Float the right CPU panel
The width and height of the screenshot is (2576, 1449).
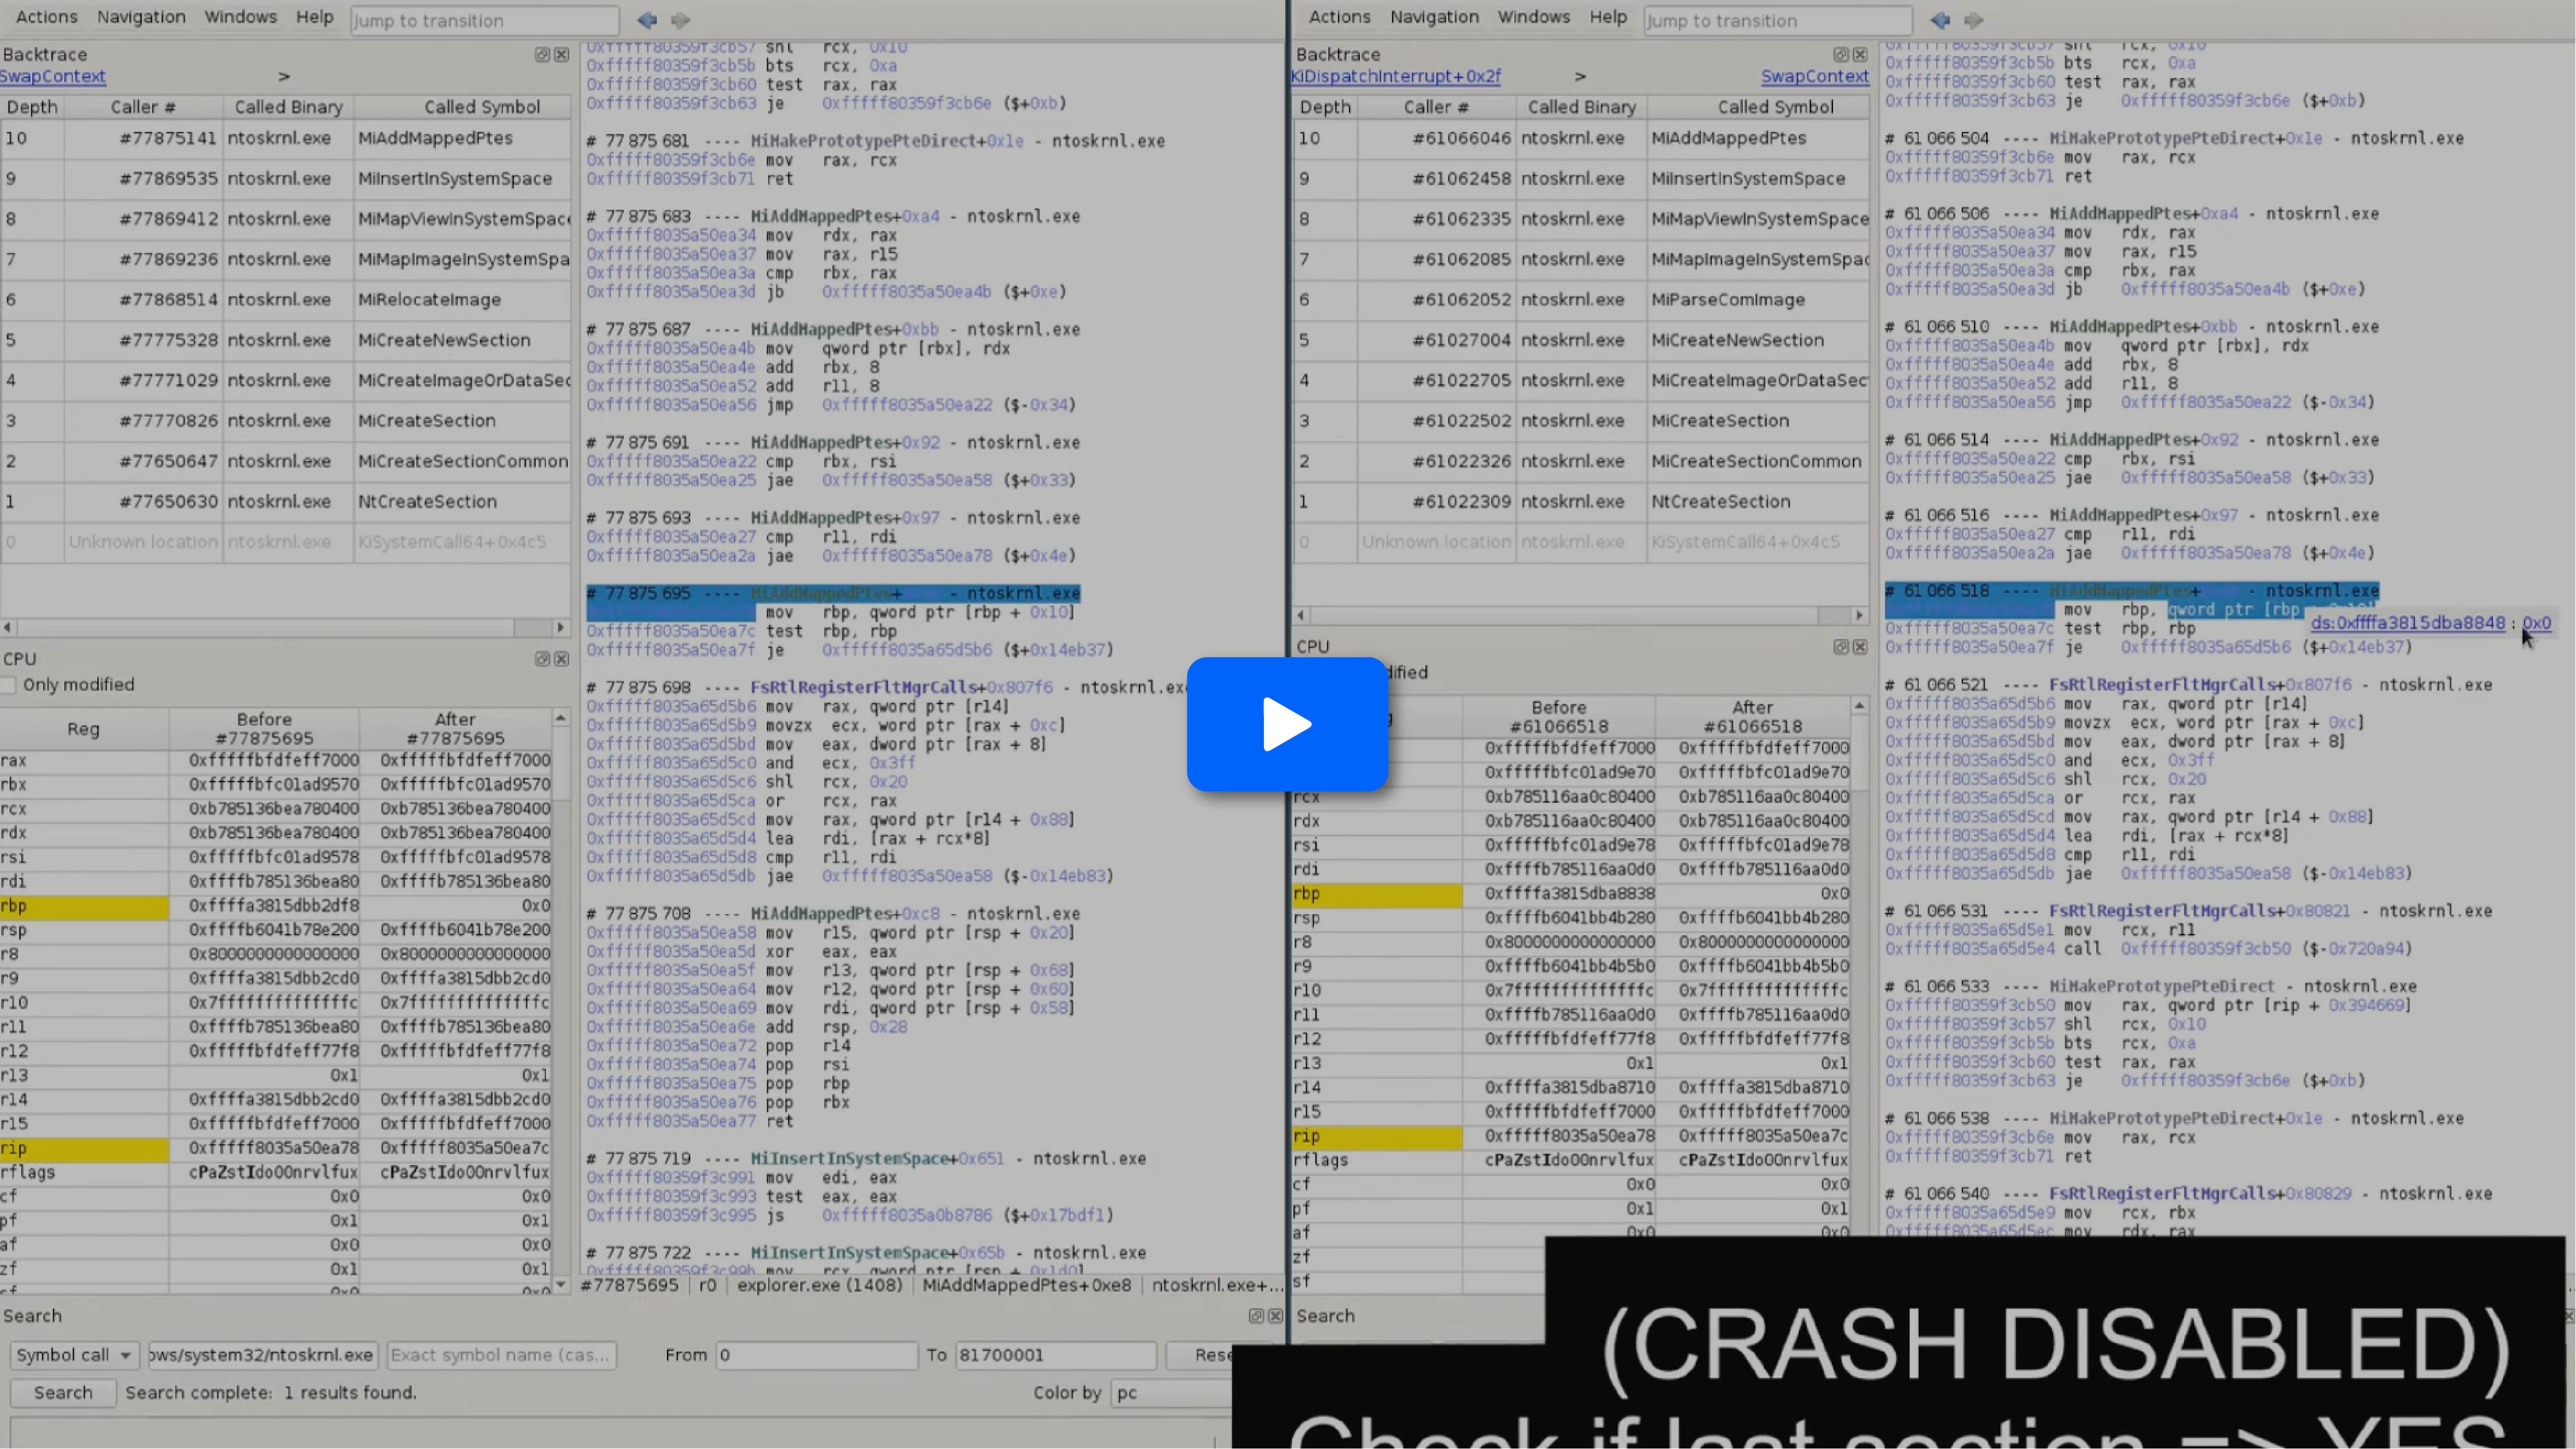click(x=1841, y=647)
